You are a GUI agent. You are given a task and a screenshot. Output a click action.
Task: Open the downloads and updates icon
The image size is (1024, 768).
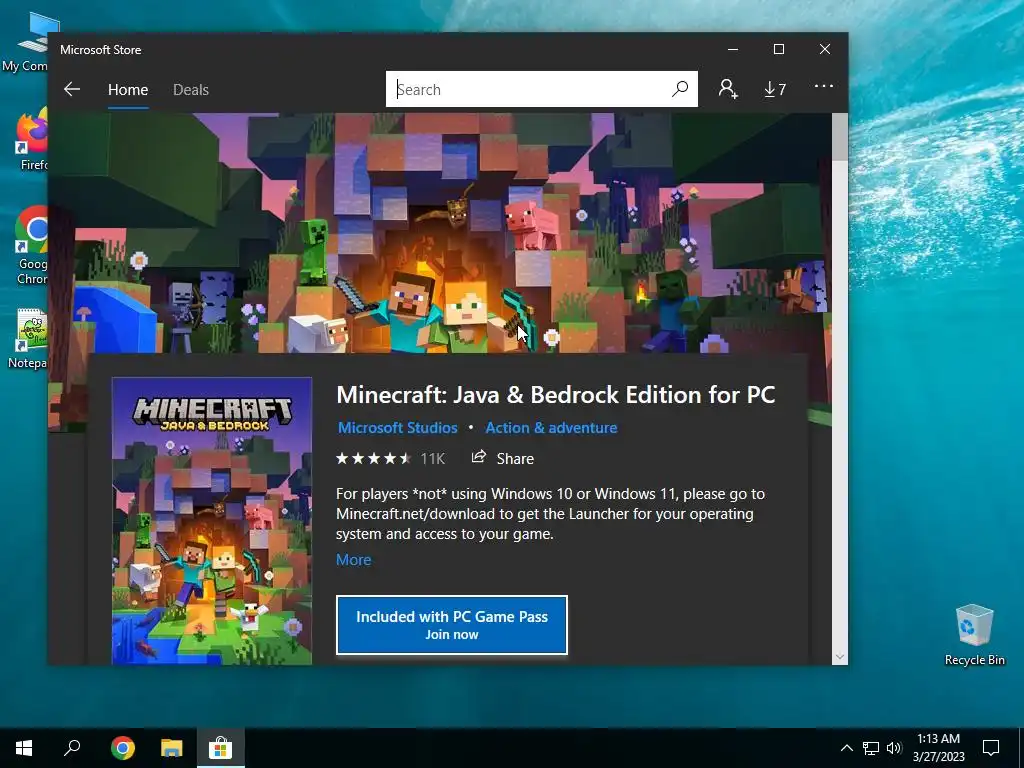coord(775,89)
